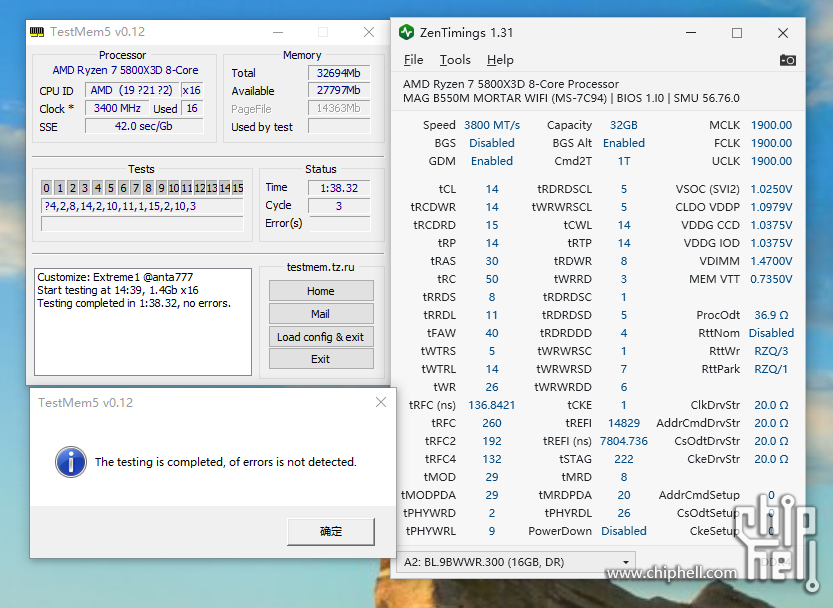
Task: Open the File menu in ZenTimings
Action: (413, 60)
